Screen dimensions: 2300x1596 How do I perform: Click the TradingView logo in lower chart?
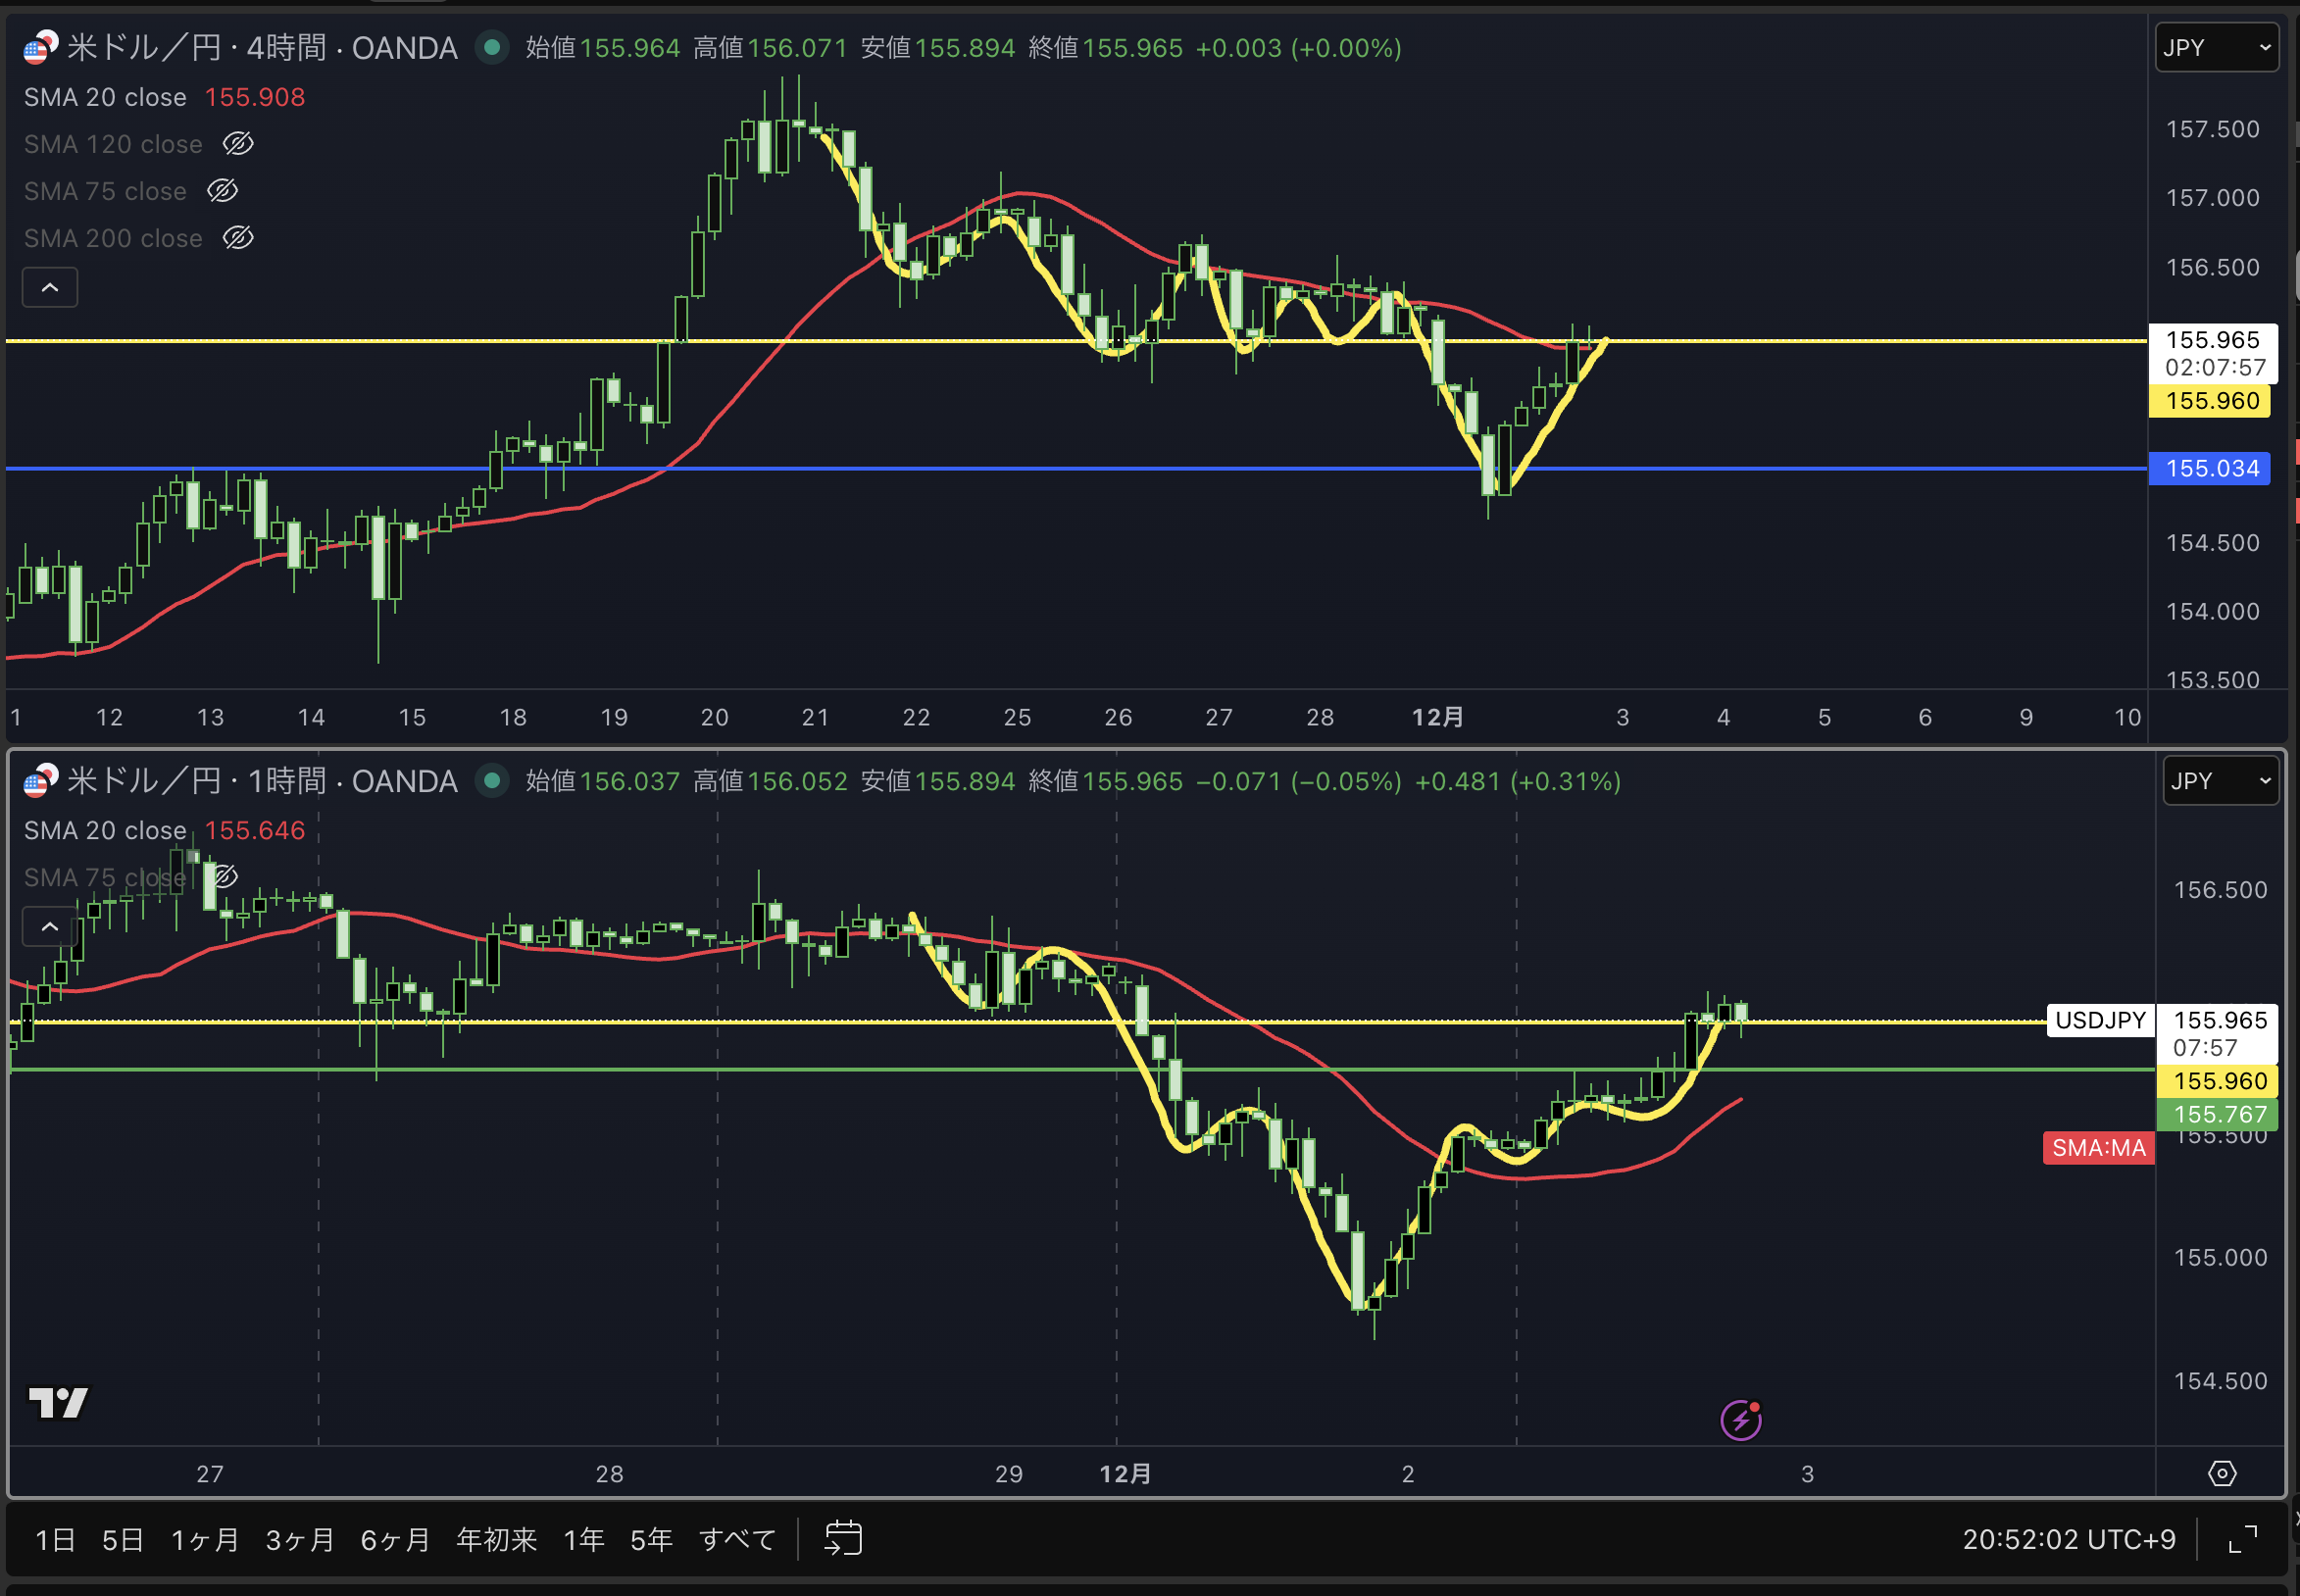point(58,1402)
